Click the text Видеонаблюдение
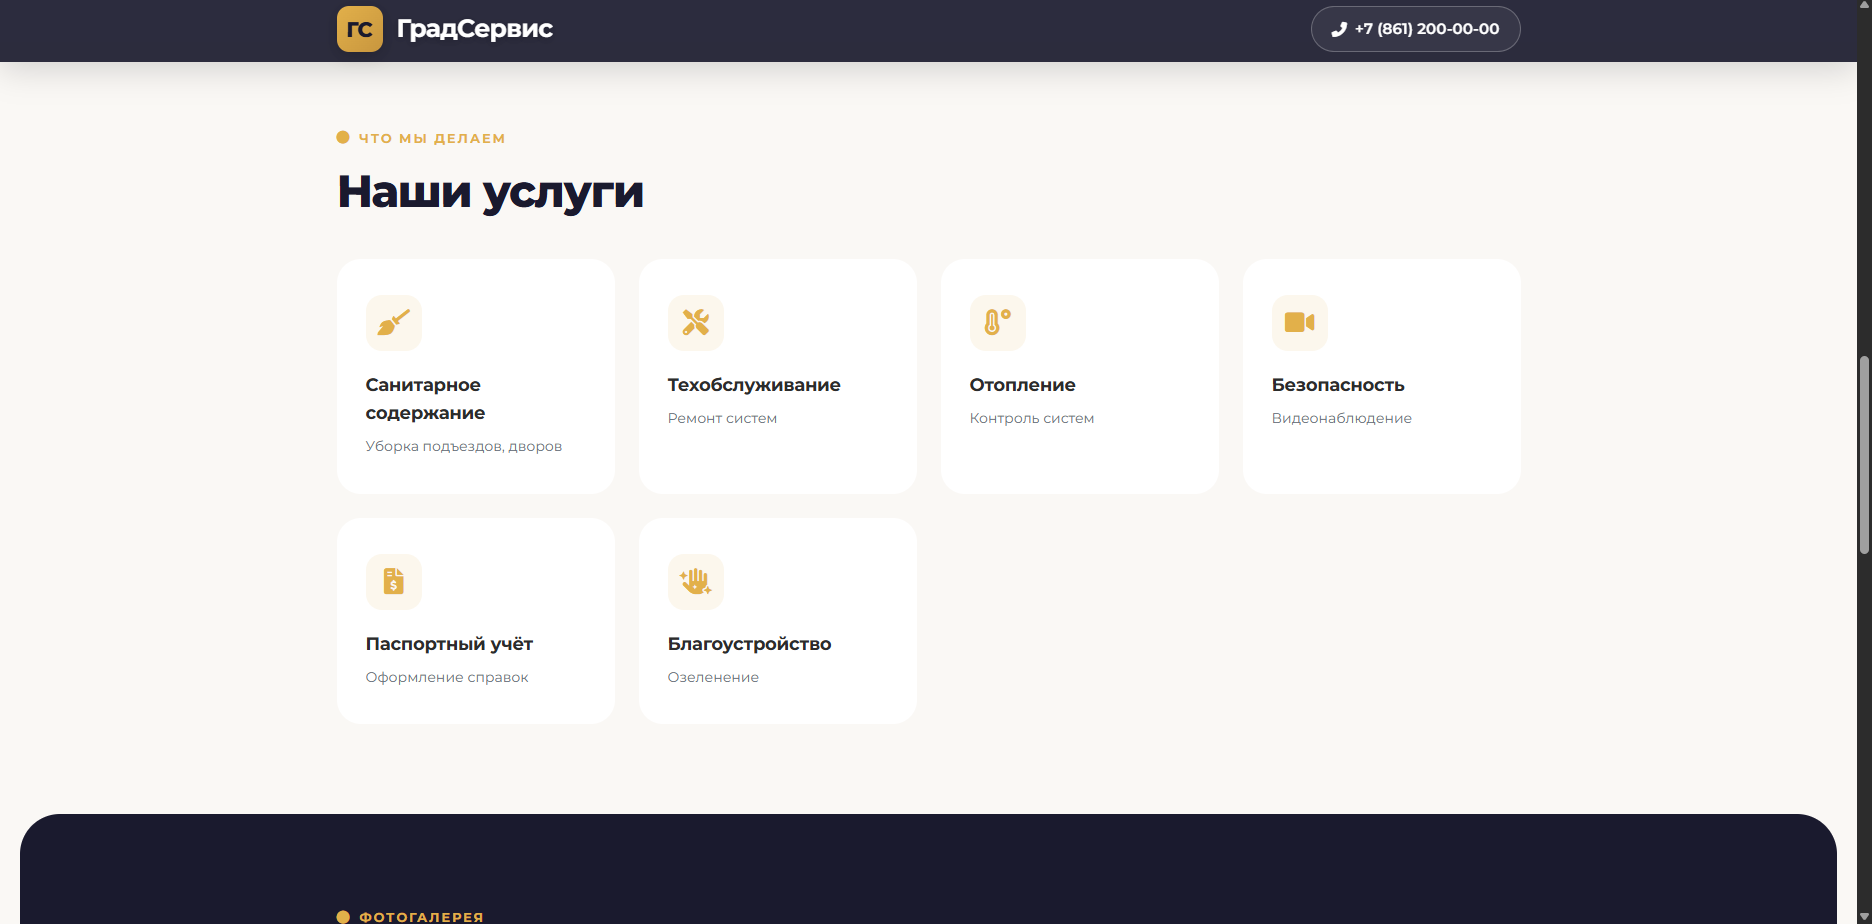1872x924 pixels. pos(1342,418)
